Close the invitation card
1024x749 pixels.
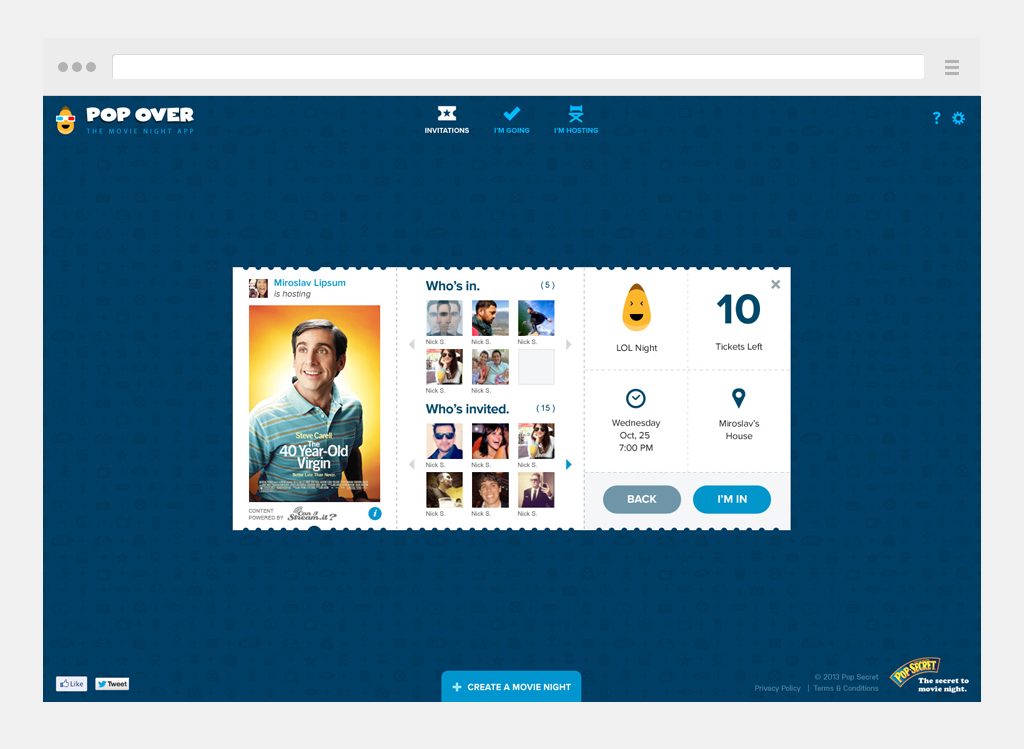pos(776,285)
